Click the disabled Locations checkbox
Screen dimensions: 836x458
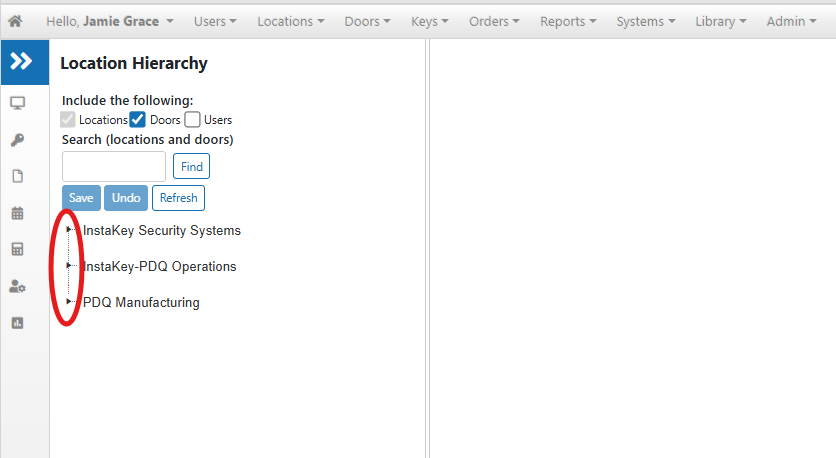[68, 119]
